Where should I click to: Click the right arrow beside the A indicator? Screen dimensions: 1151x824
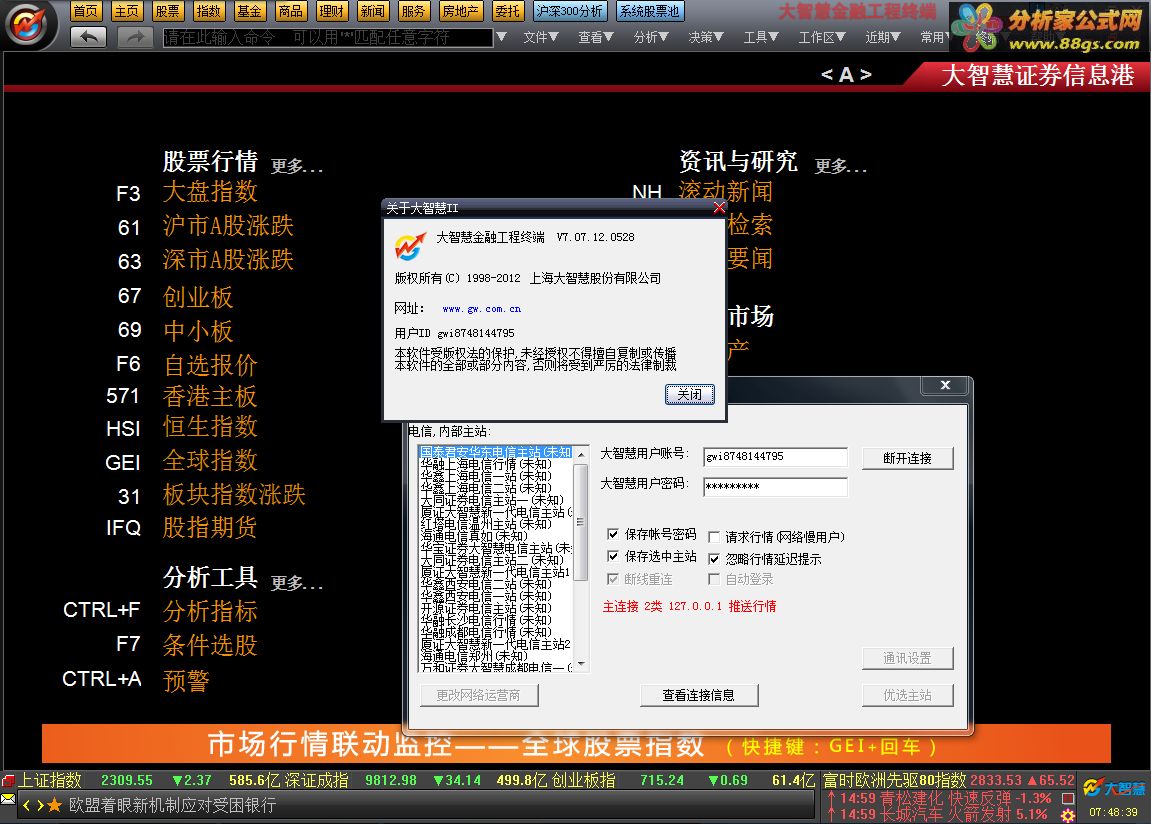(865, 75)
